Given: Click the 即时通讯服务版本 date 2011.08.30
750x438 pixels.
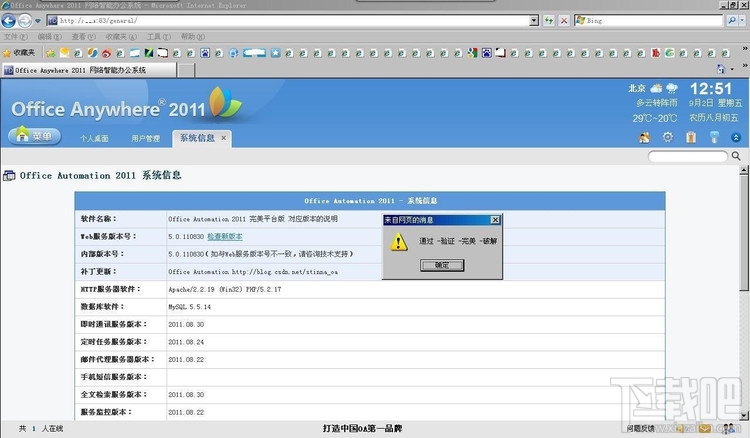Looking at the screenshot, I should (186, 324).
